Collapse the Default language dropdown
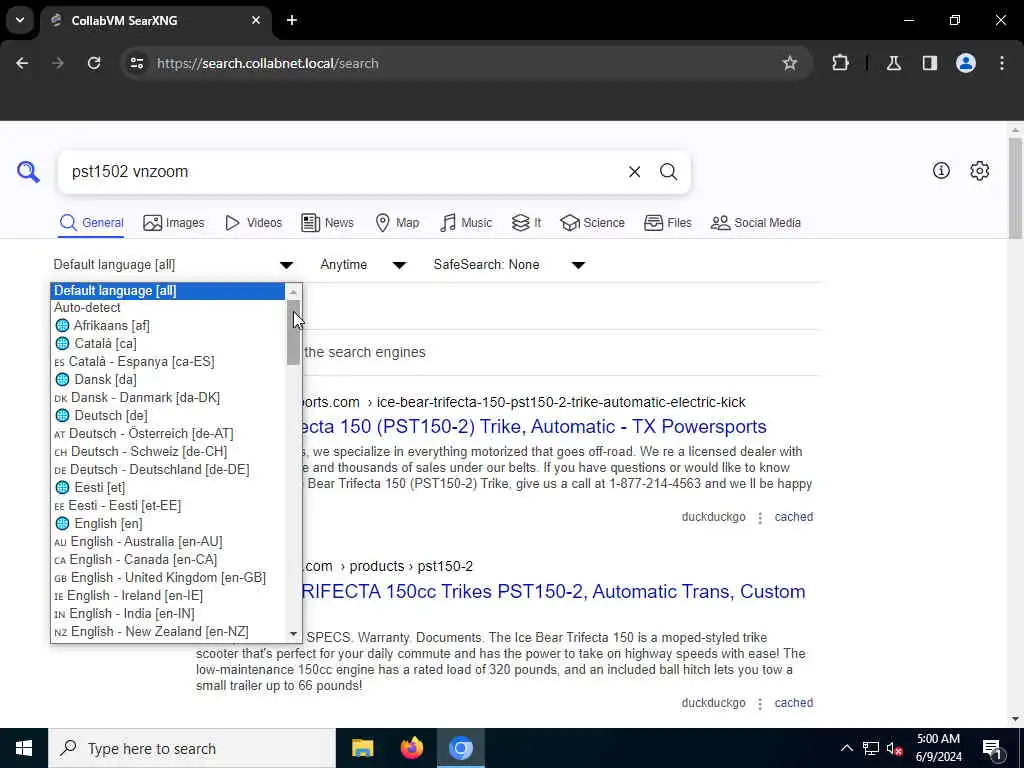This screenshot has width=1024, height=768. pyautogui.click(x=173, y=264)
